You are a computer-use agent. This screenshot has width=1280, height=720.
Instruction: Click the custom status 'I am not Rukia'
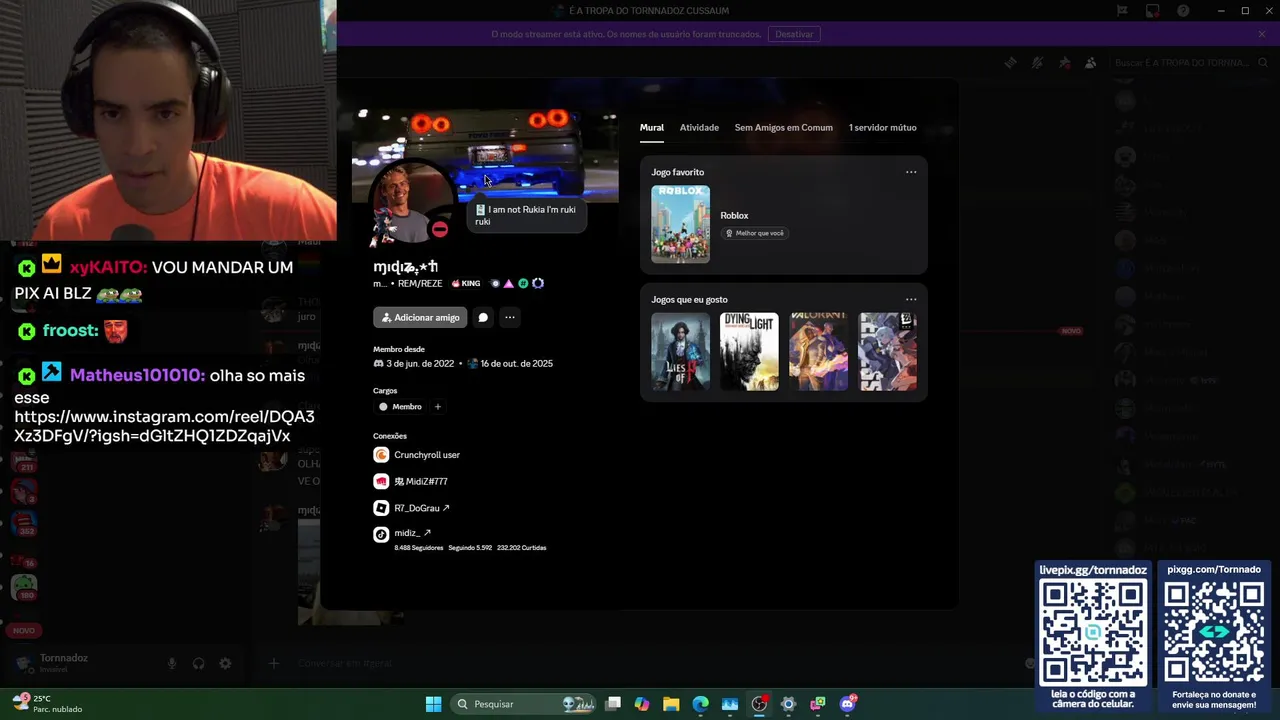525,215
